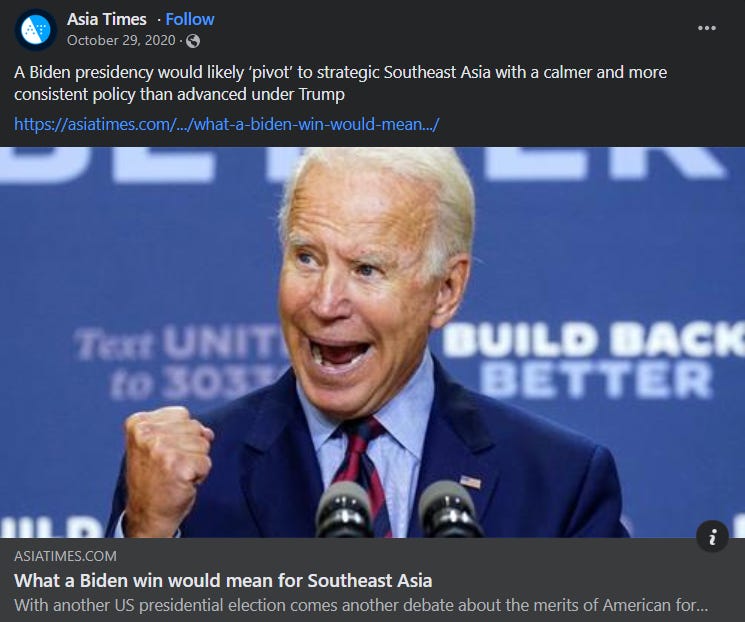The height and width of the screenshot is (622, 745).
Task: Click the public globe audience icon
Action: 192,41
